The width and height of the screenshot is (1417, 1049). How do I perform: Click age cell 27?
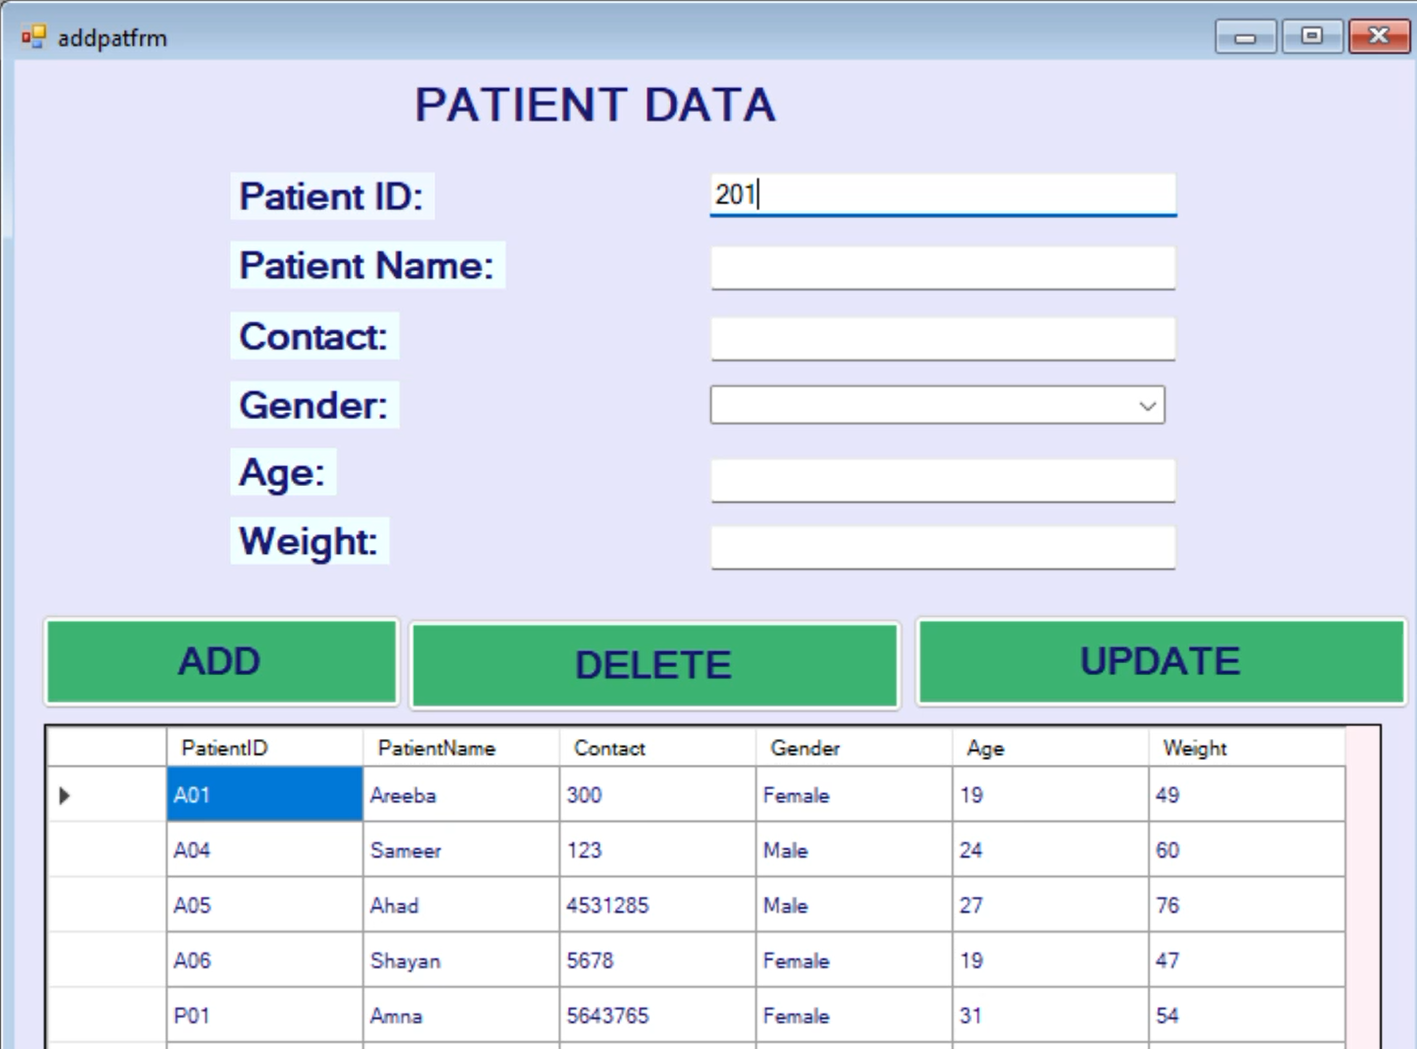(x=1050, y=905)
